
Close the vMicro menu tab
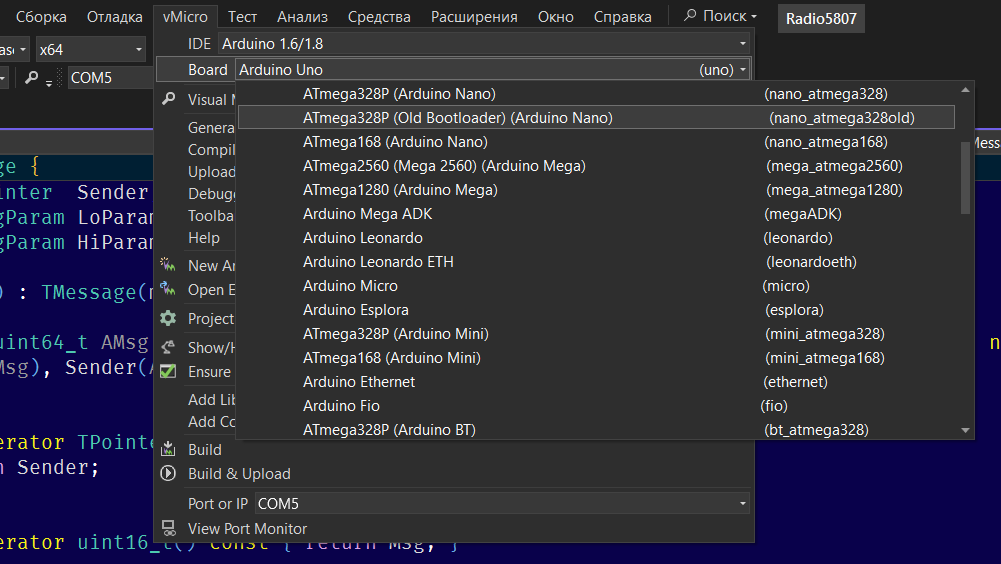click(185, 17)
